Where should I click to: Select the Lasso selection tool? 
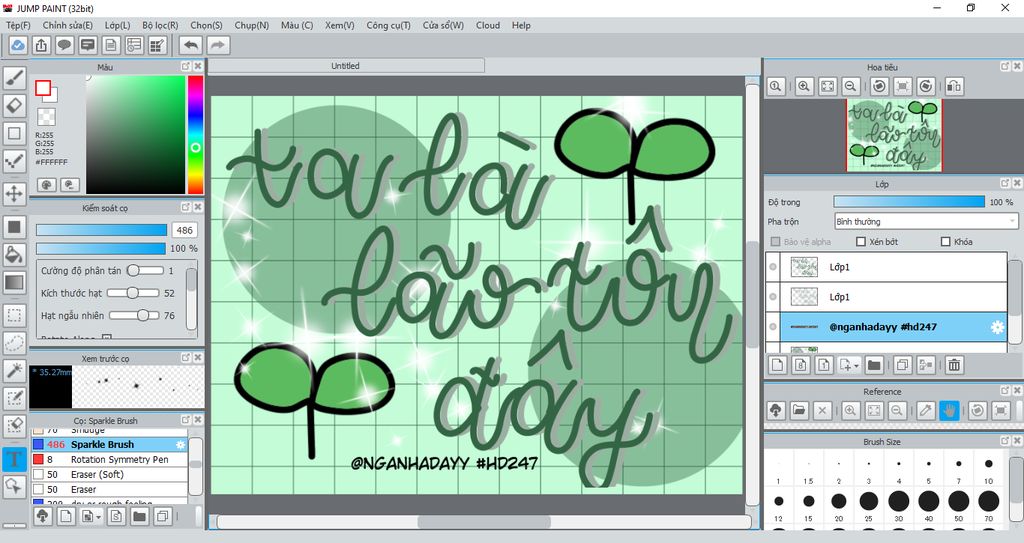click(14, 342)
